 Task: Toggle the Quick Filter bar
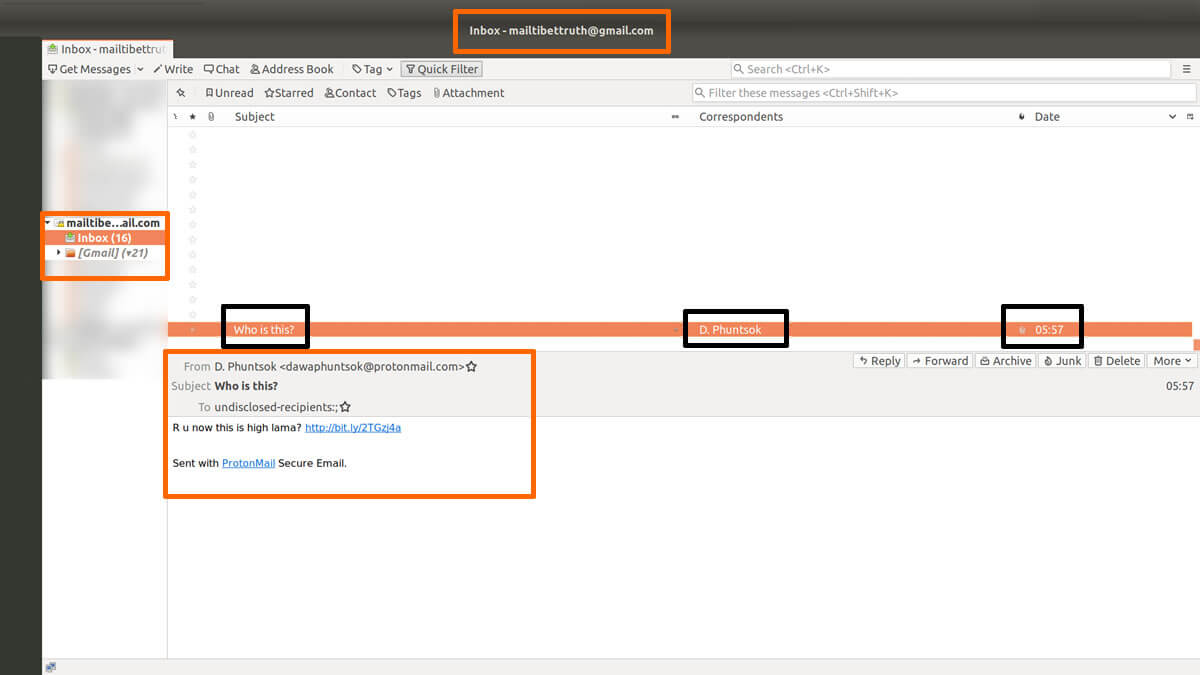[441, 69]
